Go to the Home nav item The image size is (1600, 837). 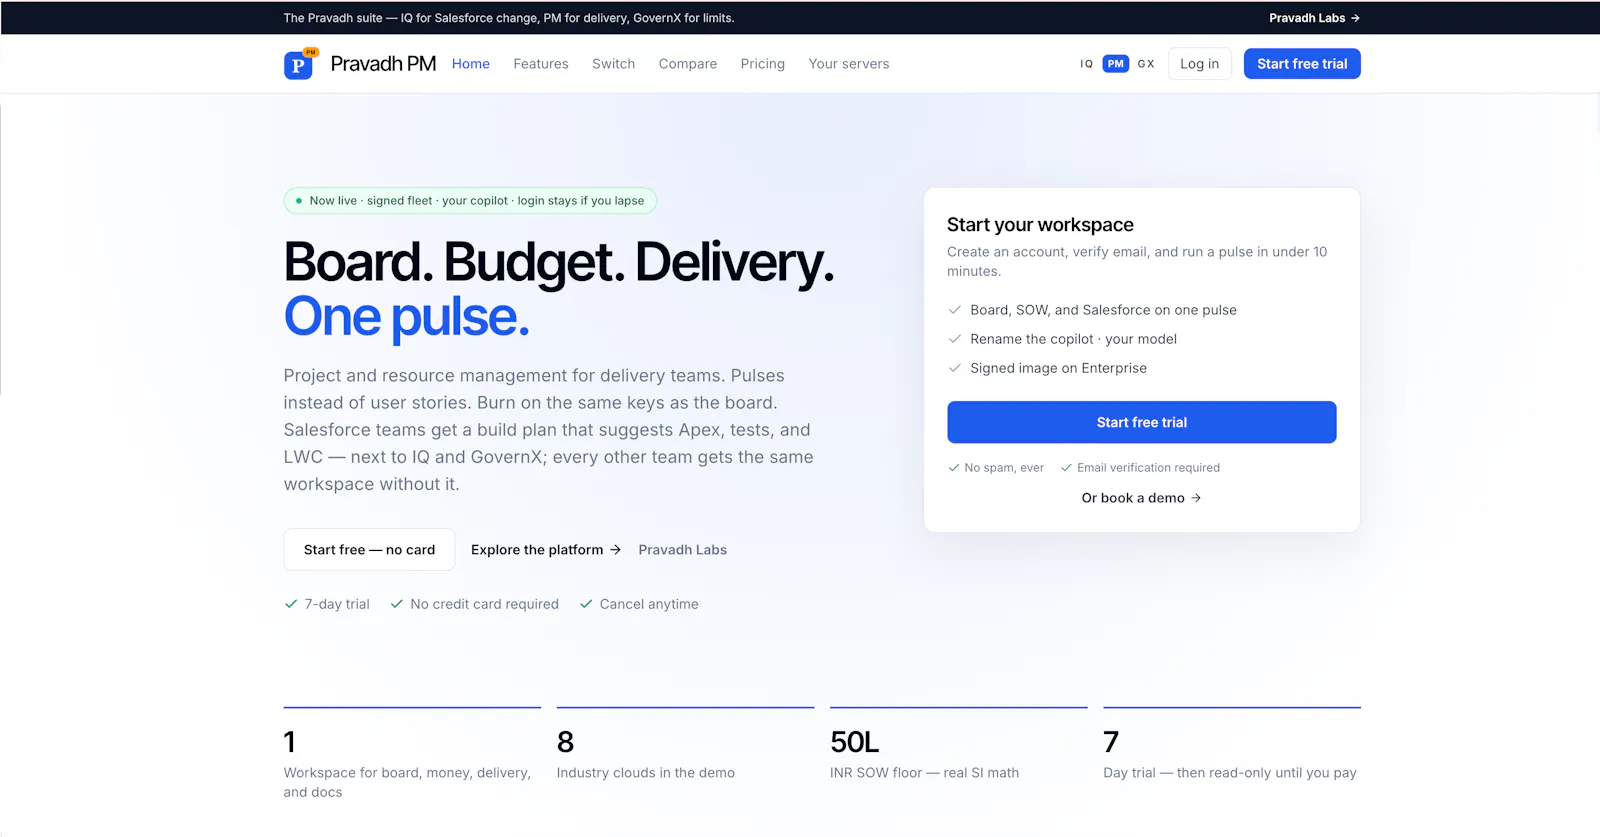point(471,64)
